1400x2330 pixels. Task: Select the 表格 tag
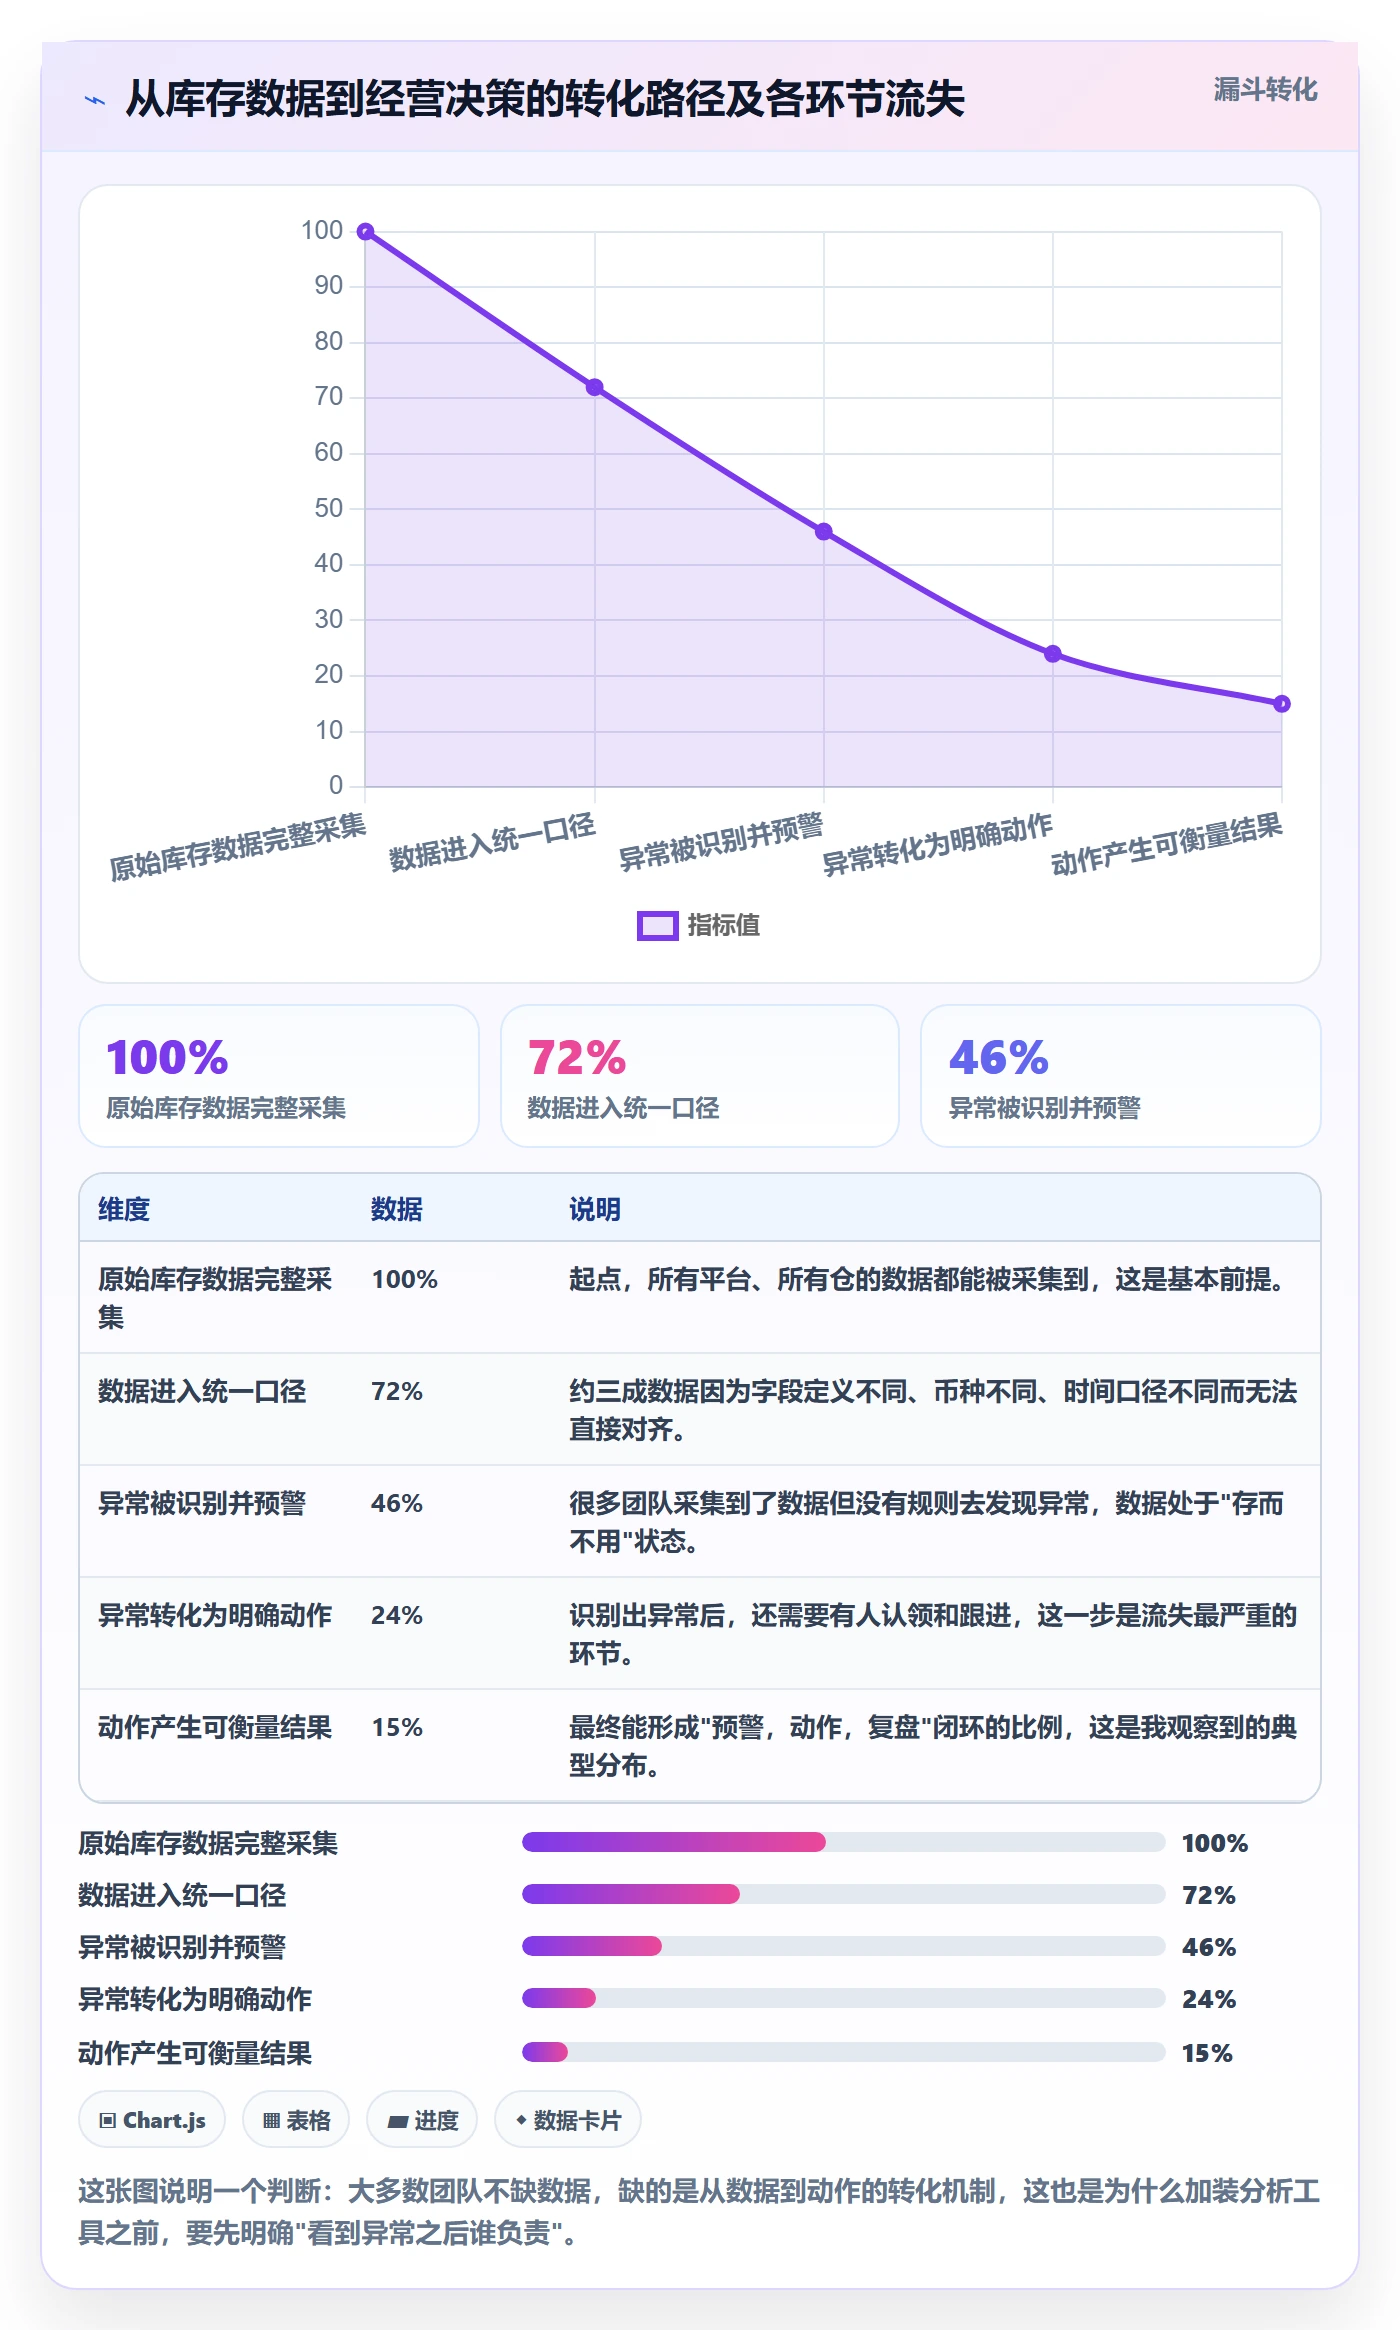click(296, 2119)
